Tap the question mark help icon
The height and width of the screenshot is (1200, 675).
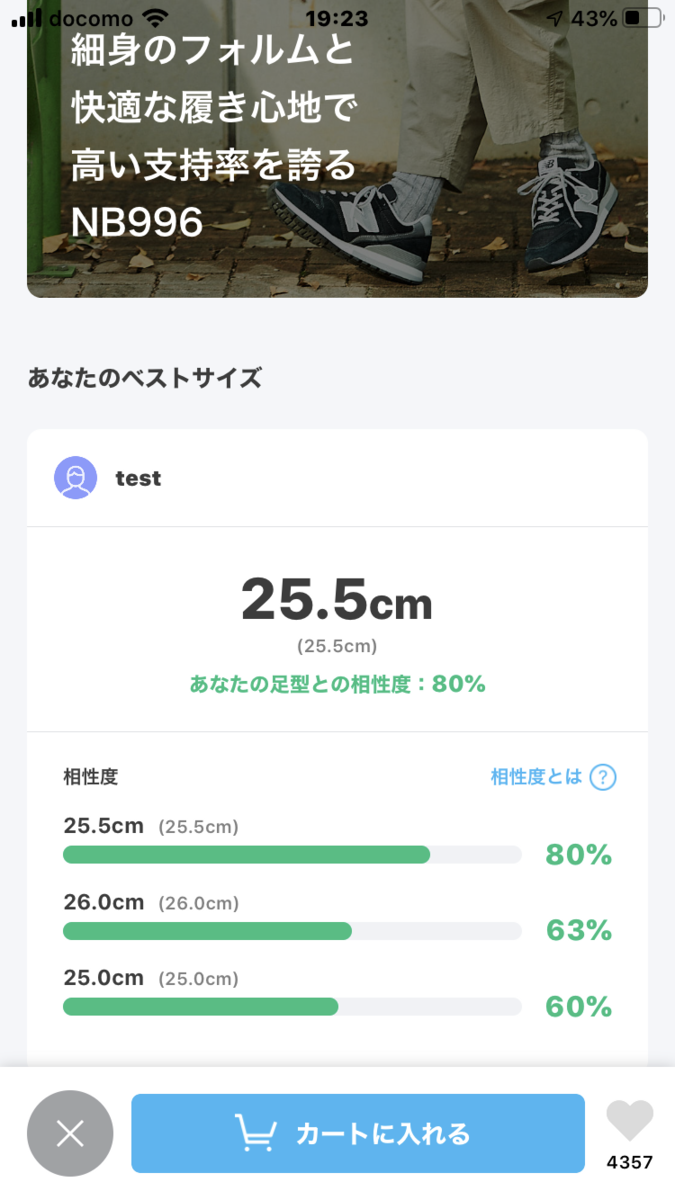[603, 777]
